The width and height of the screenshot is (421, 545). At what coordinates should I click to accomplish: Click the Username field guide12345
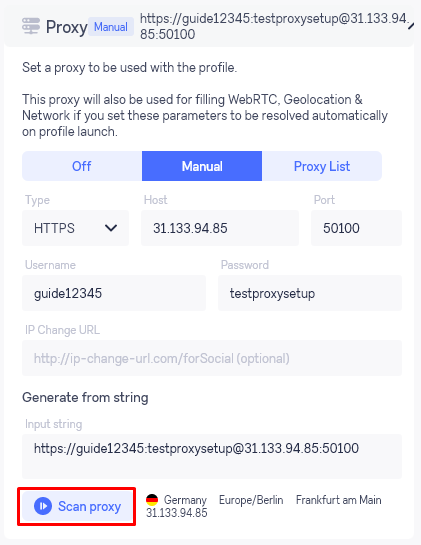[114, 293]
